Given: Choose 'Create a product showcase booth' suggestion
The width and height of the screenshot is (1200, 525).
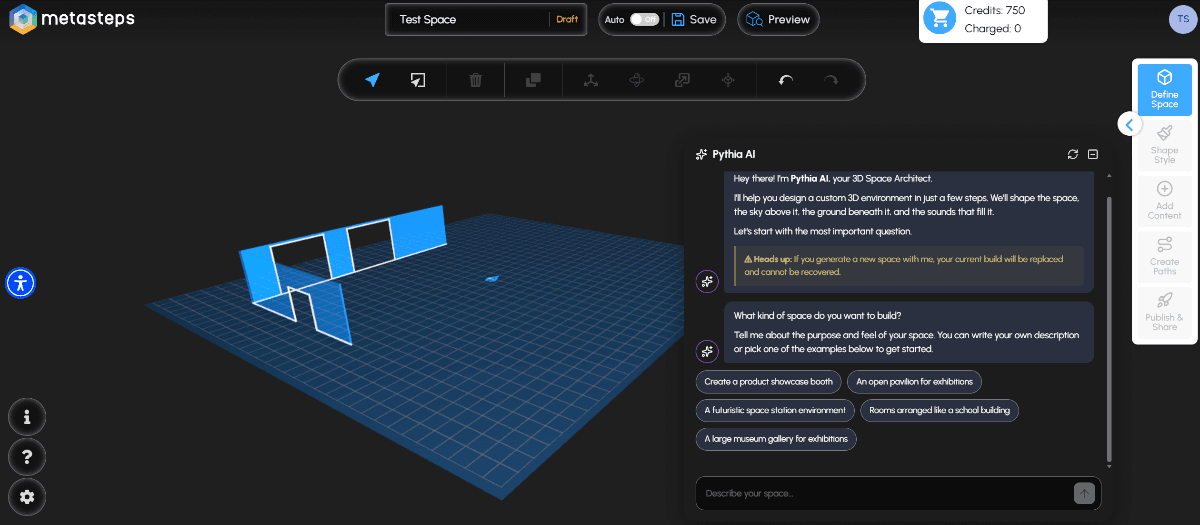Looking at the screenshot, I should 768,382.
